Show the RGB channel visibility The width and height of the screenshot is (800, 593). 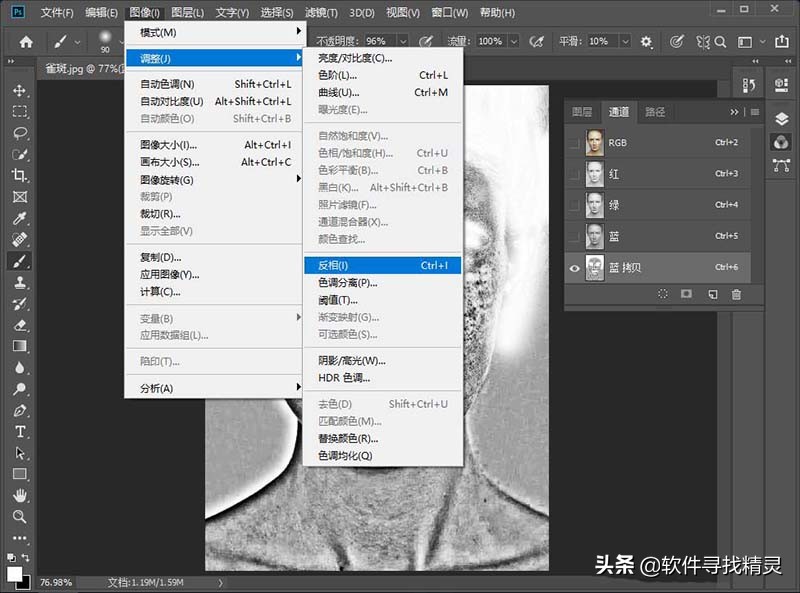[x=574, y=142]
